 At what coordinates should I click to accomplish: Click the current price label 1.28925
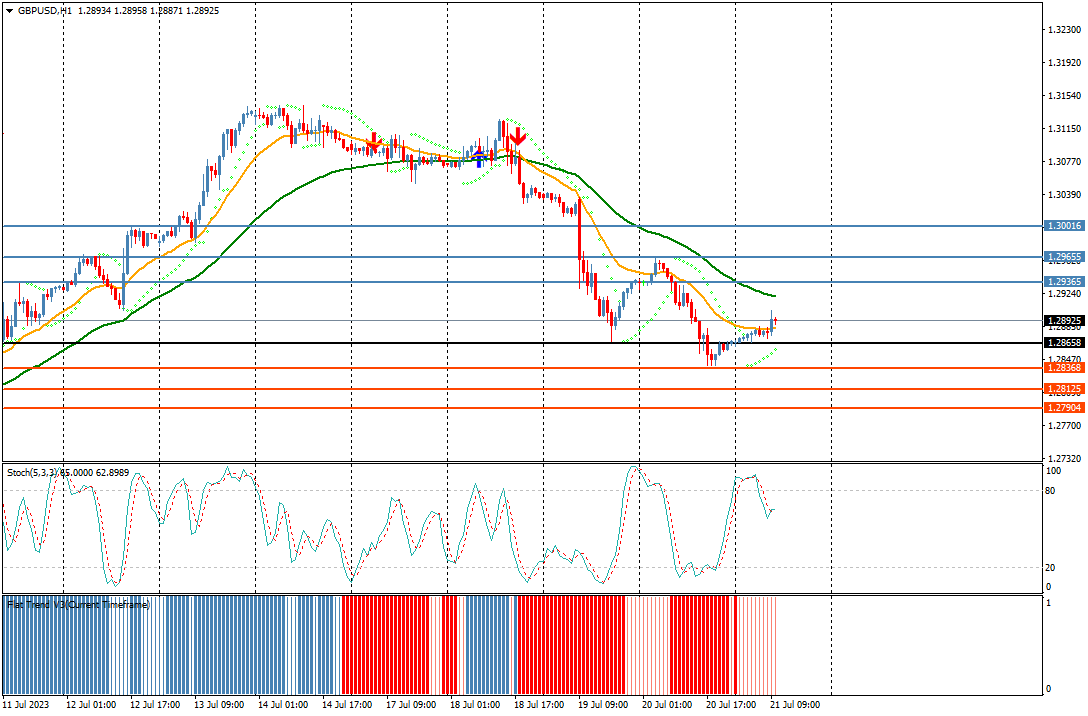[x=1064, y=321]
